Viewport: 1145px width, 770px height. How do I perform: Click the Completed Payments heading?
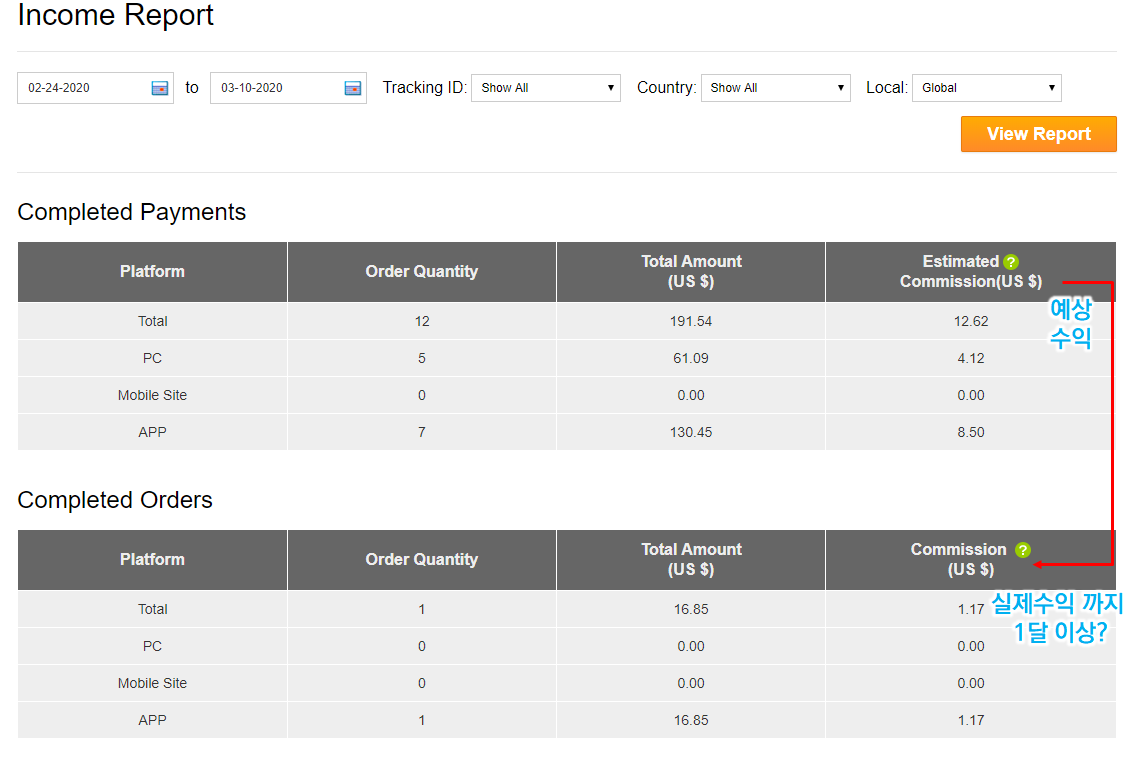point(131,212)
